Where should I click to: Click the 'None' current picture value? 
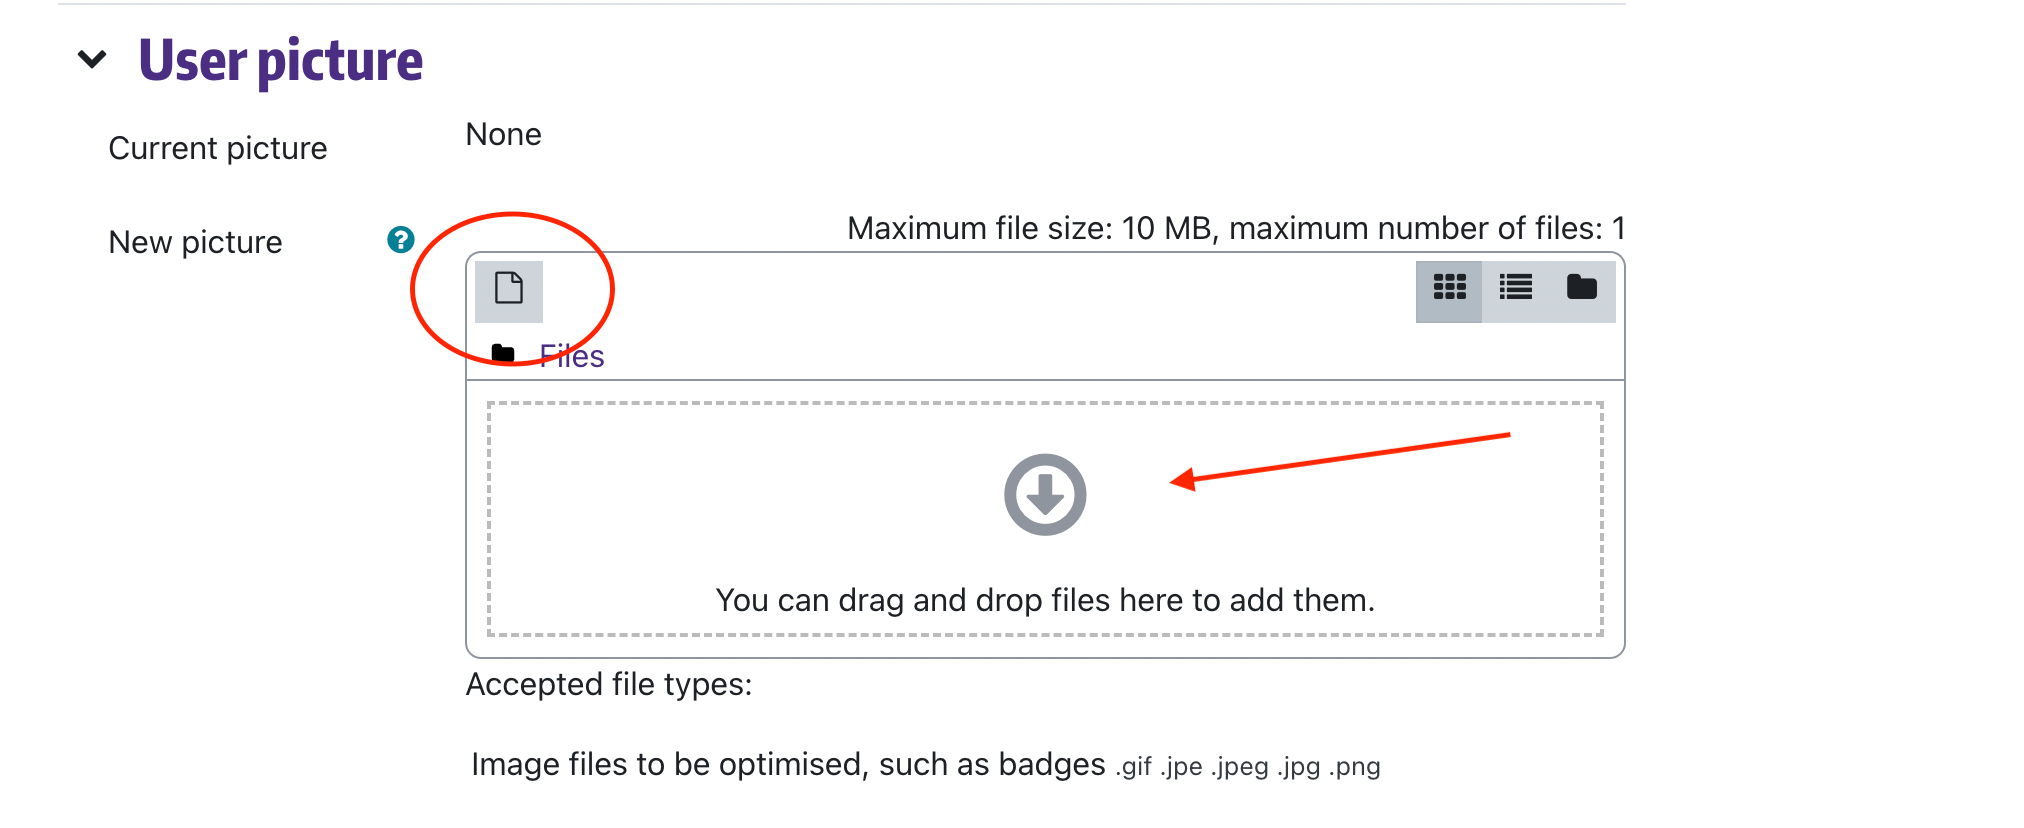[503, 134]
